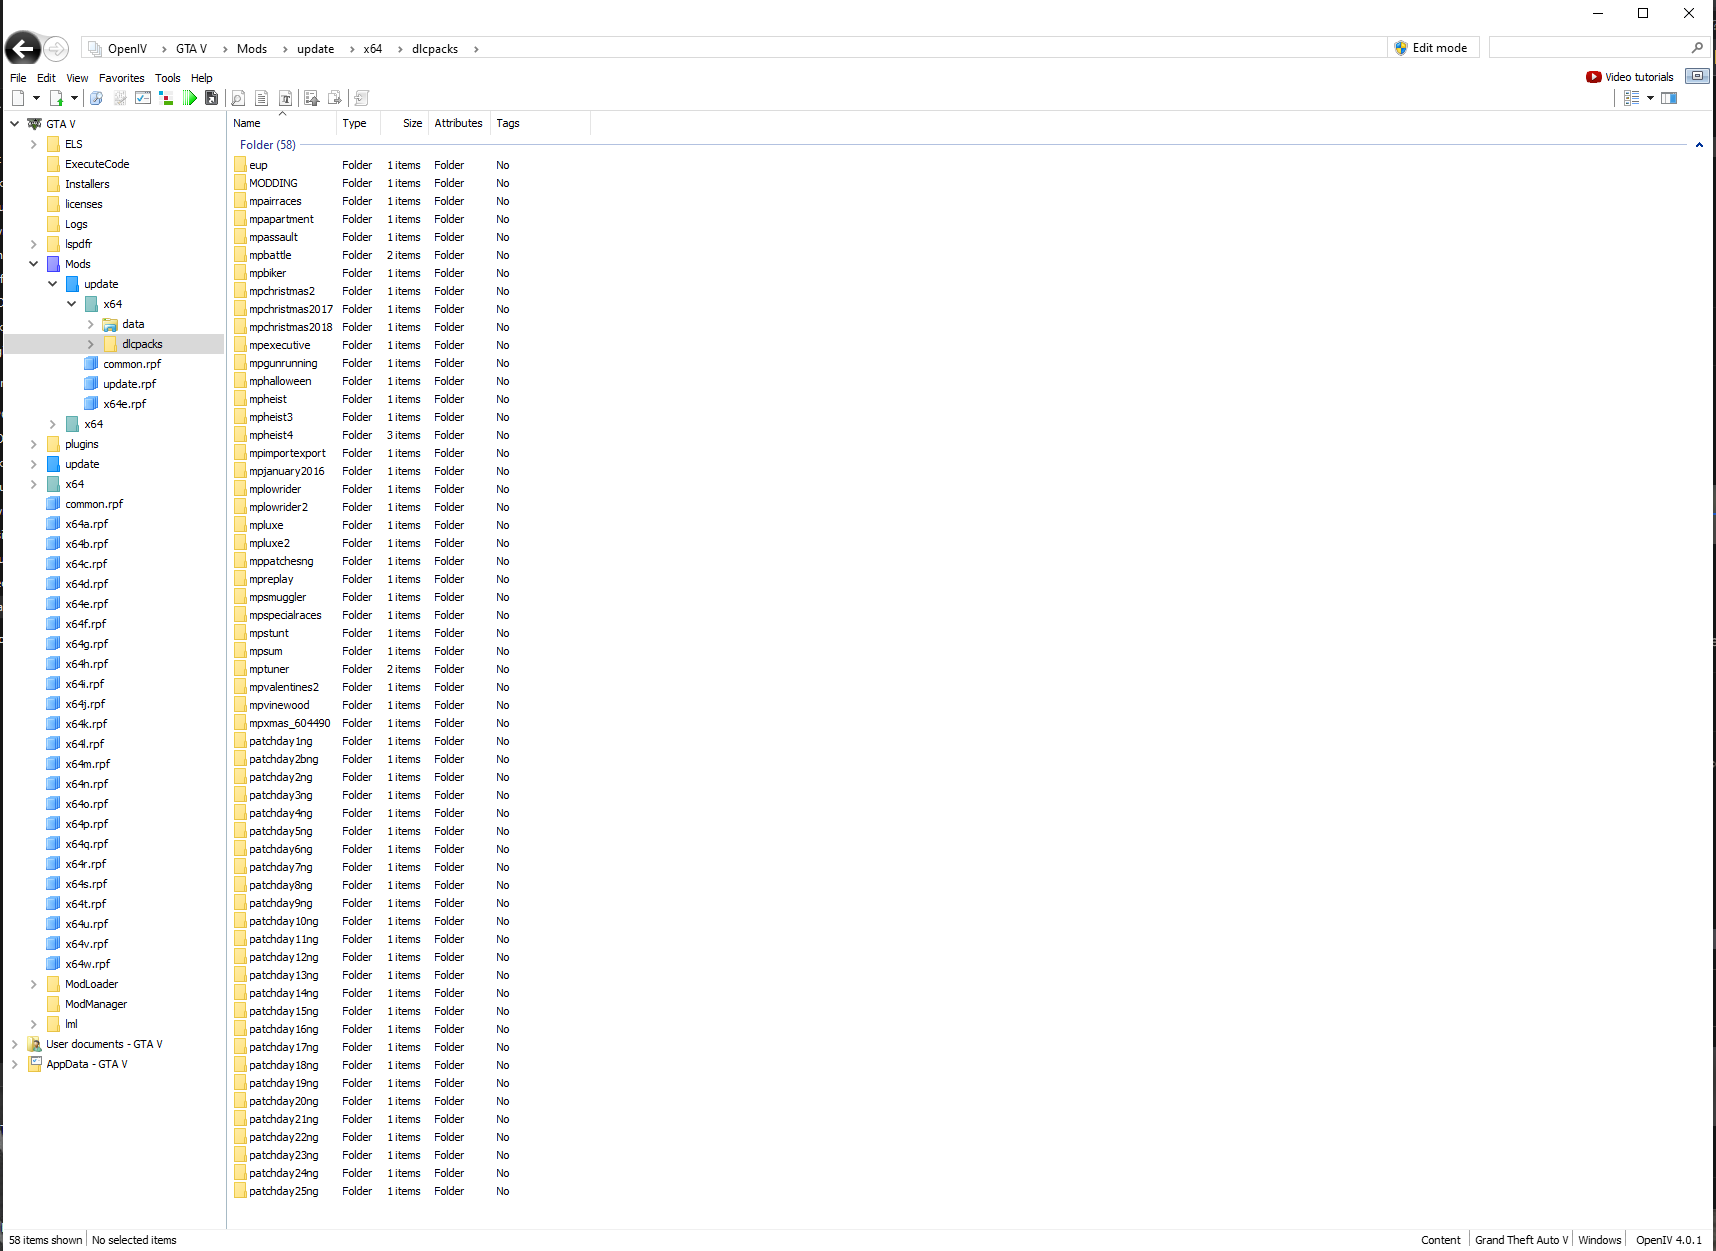Sort the list by the Size column
Viewport: 1716px width, 1251px height.
(x=404, y=123)
